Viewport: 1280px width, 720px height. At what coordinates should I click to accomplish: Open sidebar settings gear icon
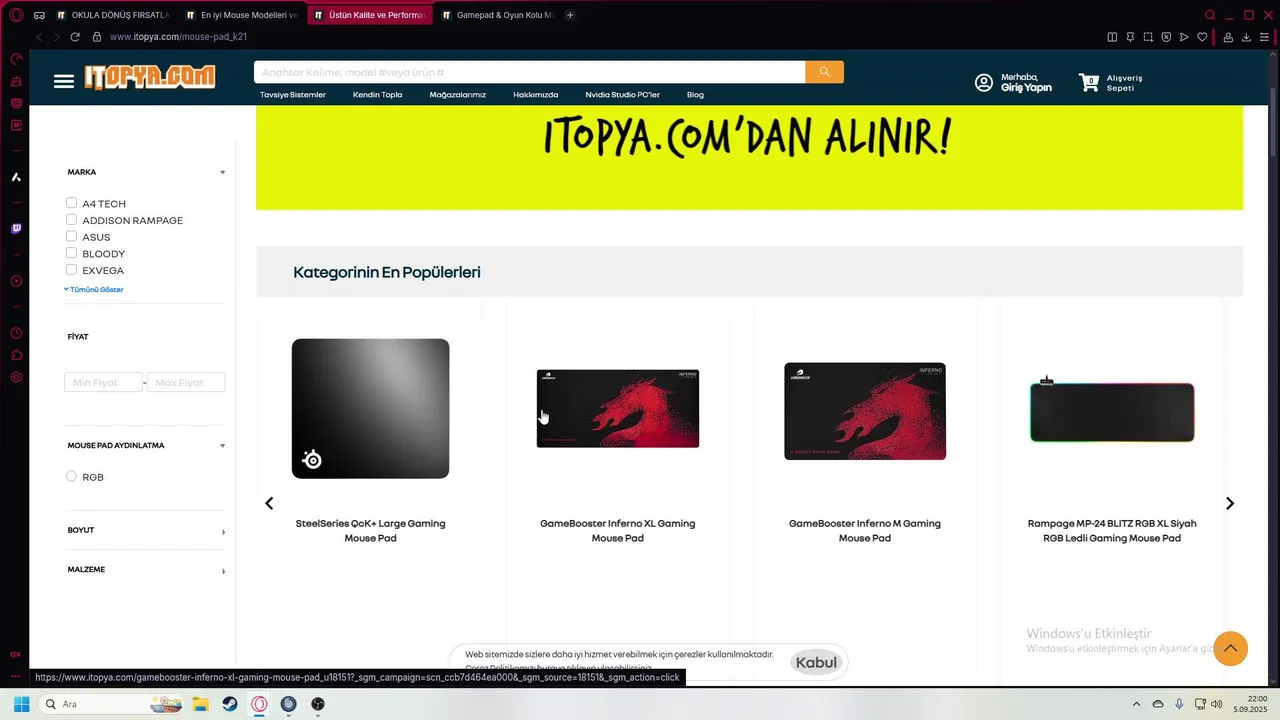point(16,377)
